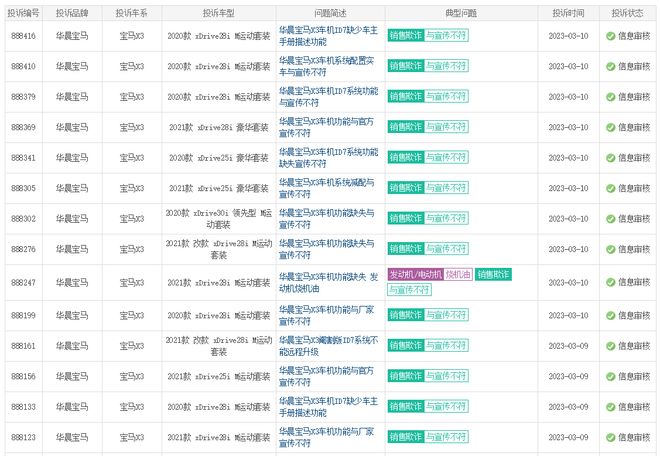This screenshot has width=660, height=456.
Task: Click the 投诉车型 column header
Action: [x=218, y=13]
